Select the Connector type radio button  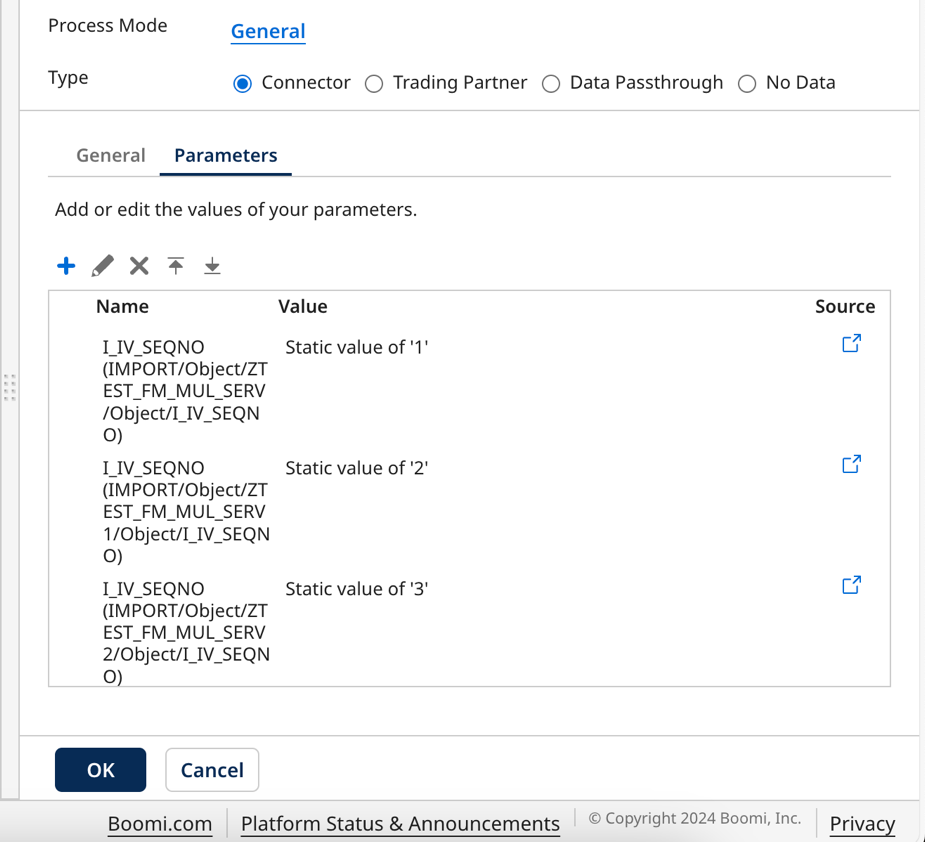[241, 83]
